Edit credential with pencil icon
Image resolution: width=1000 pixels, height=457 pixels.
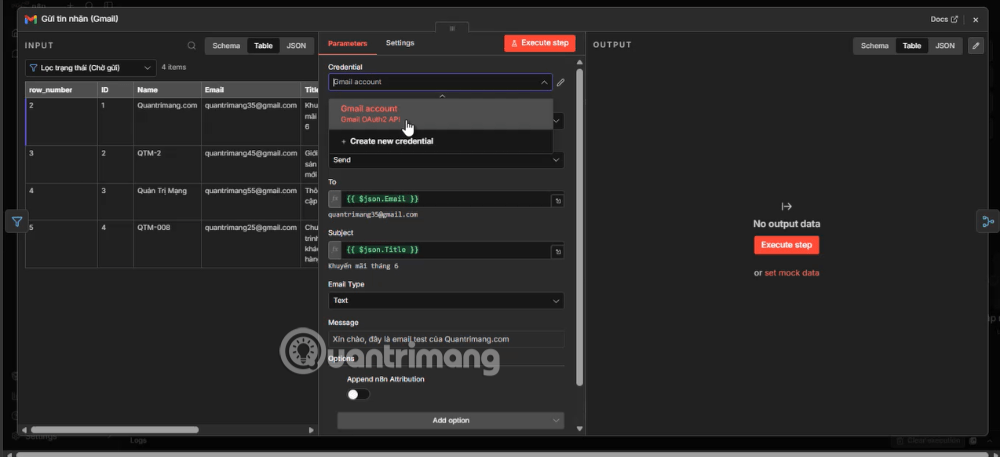[561, 82]
